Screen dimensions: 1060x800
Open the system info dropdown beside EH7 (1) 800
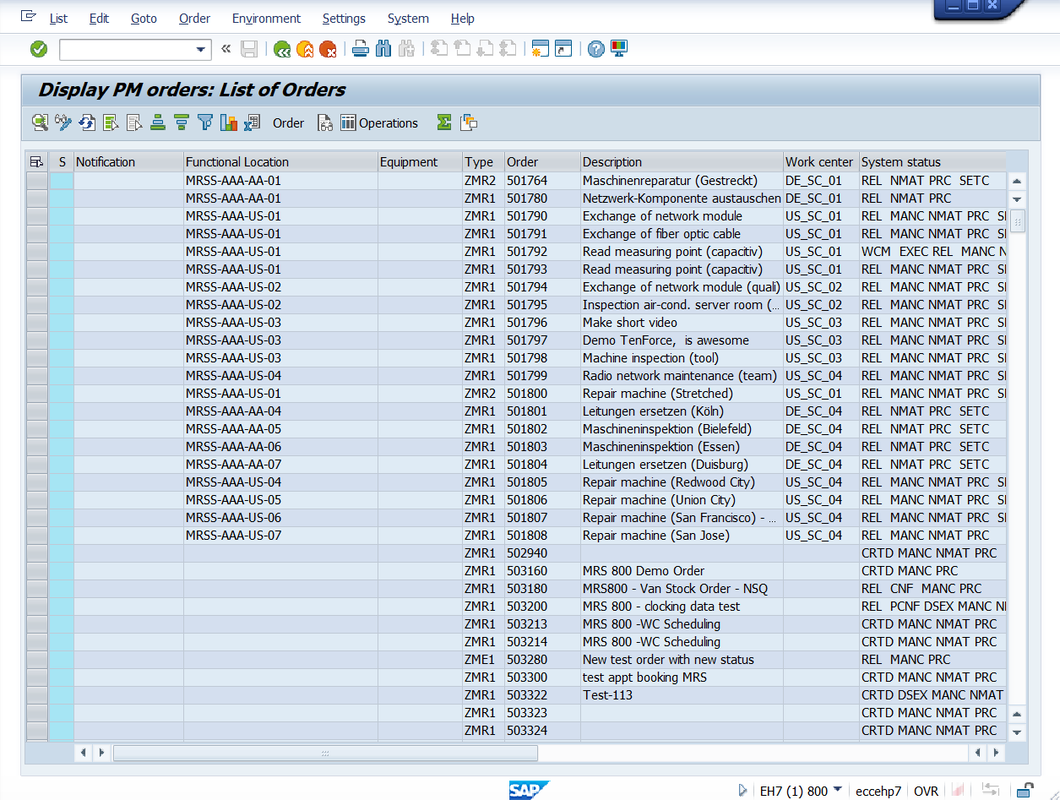(838, 789)
